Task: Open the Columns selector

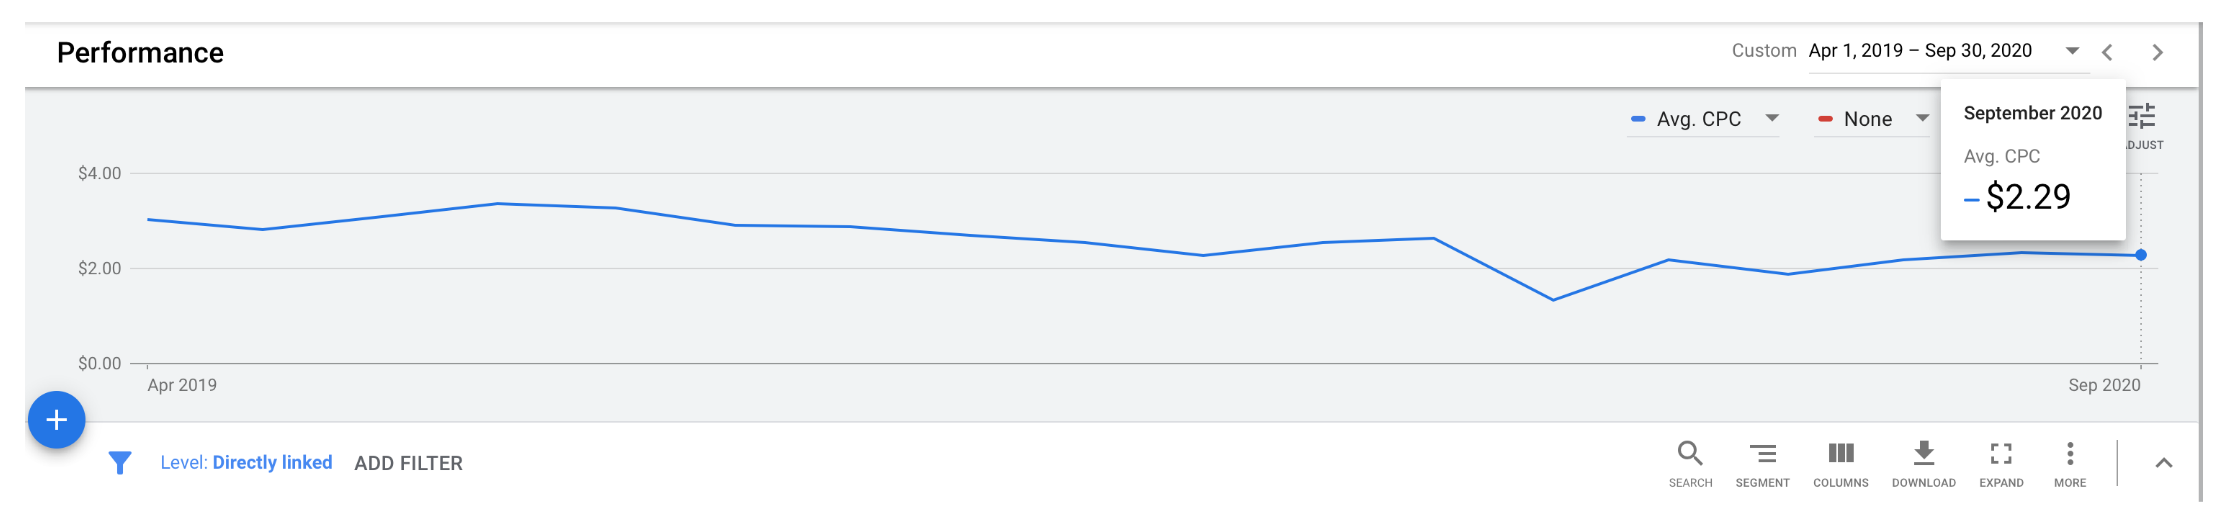Action: [x=1840, y=455]
